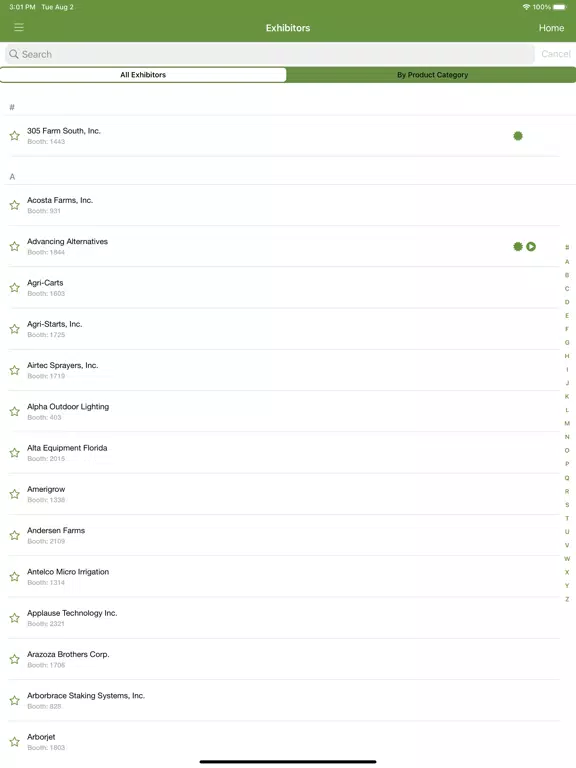The image size is (576, 768).
Task: Mark Alpha Outdoor Lighting as favorite
Action: pyautogui.click(x=15, y=411)
